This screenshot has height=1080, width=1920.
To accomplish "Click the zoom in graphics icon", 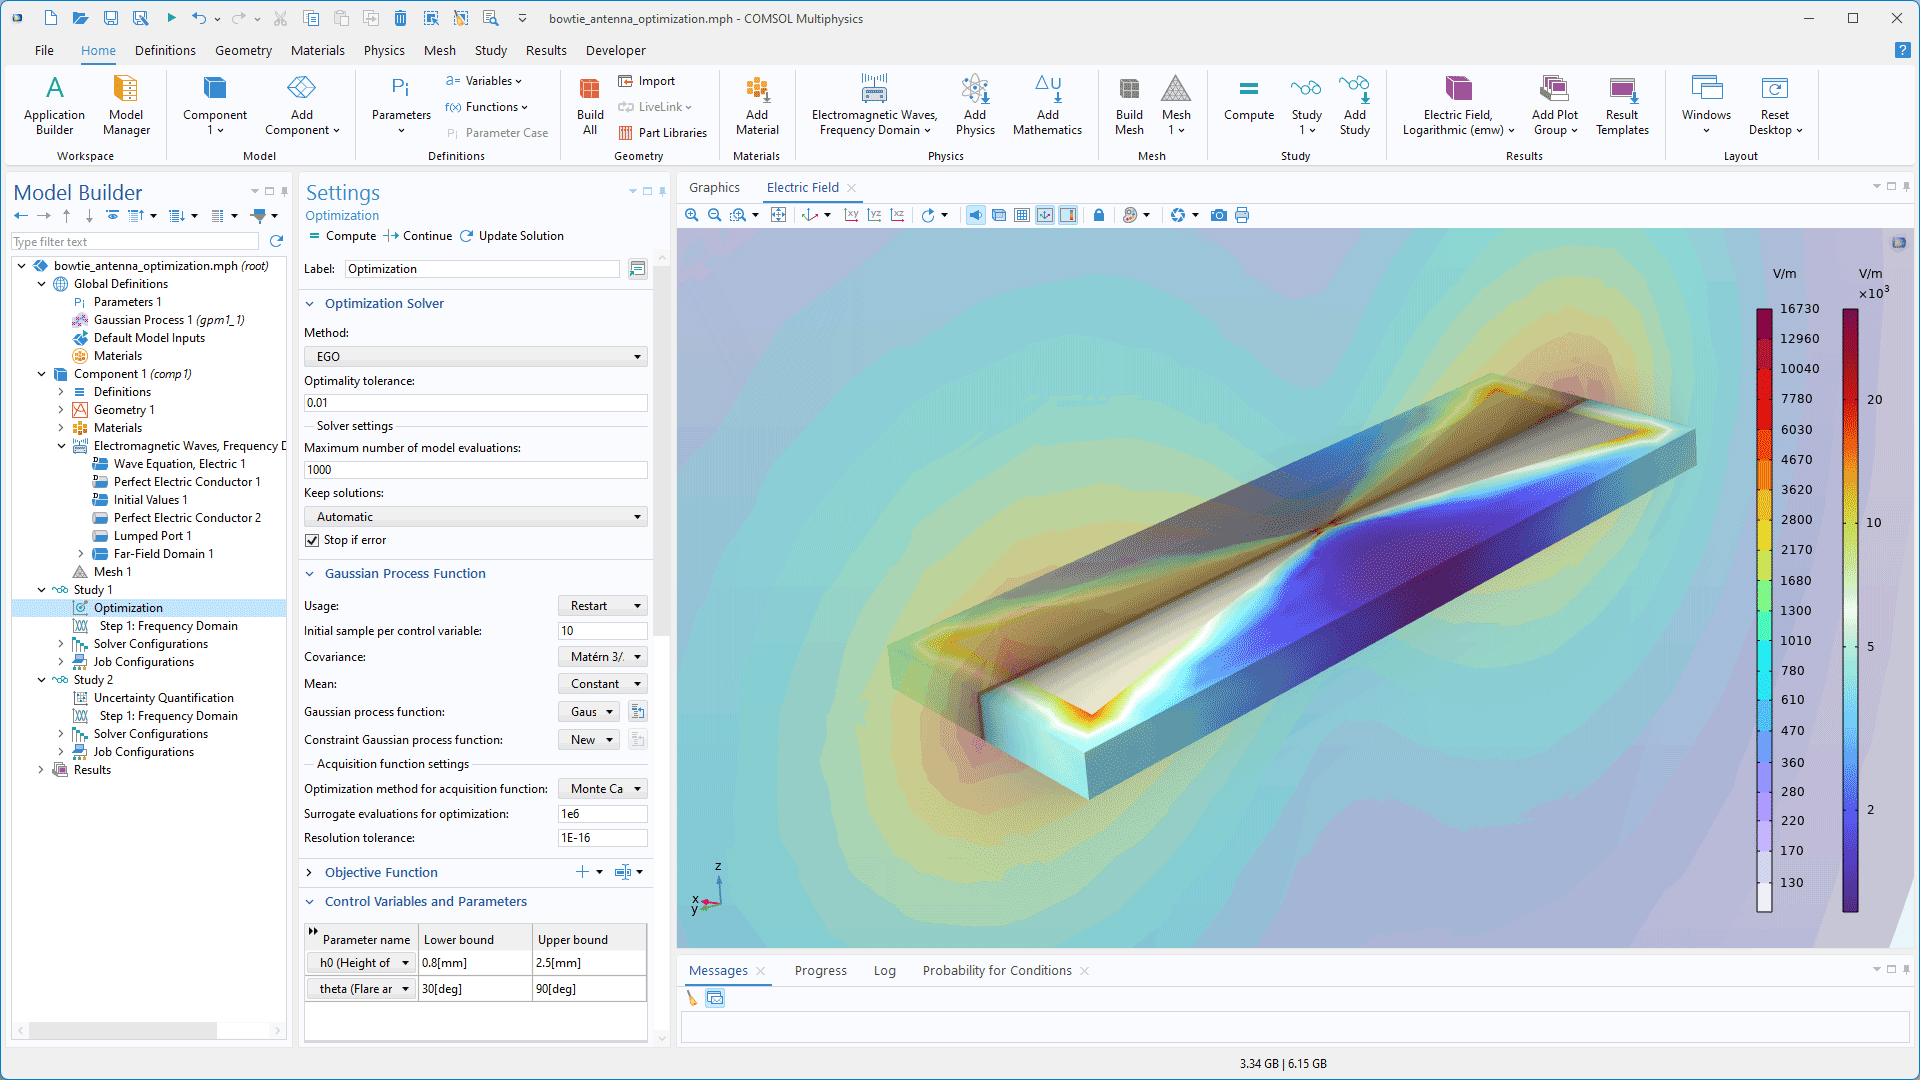I will (x=692, y=215).
